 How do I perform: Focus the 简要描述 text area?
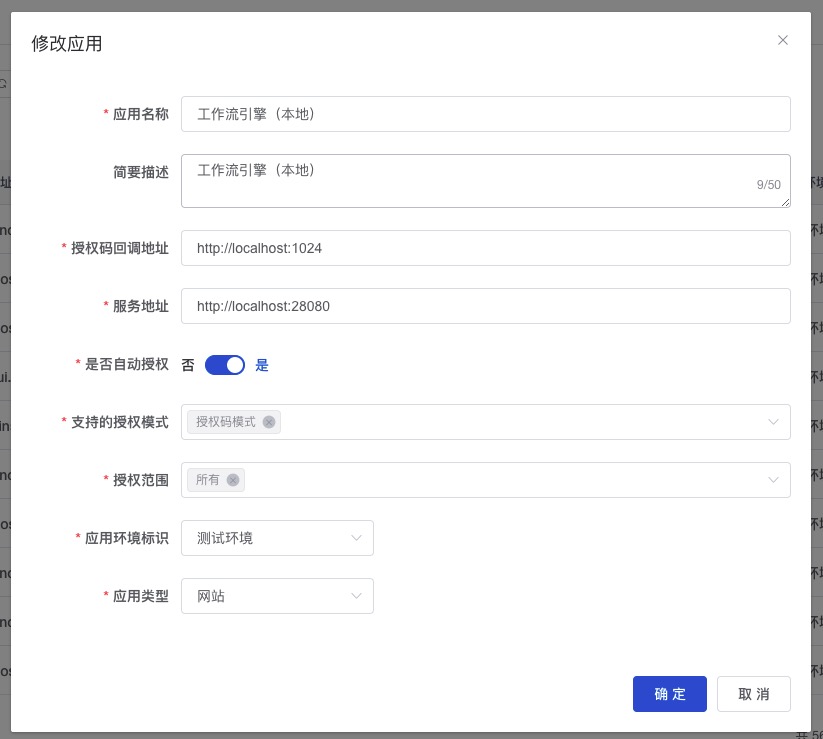[470, 180]
